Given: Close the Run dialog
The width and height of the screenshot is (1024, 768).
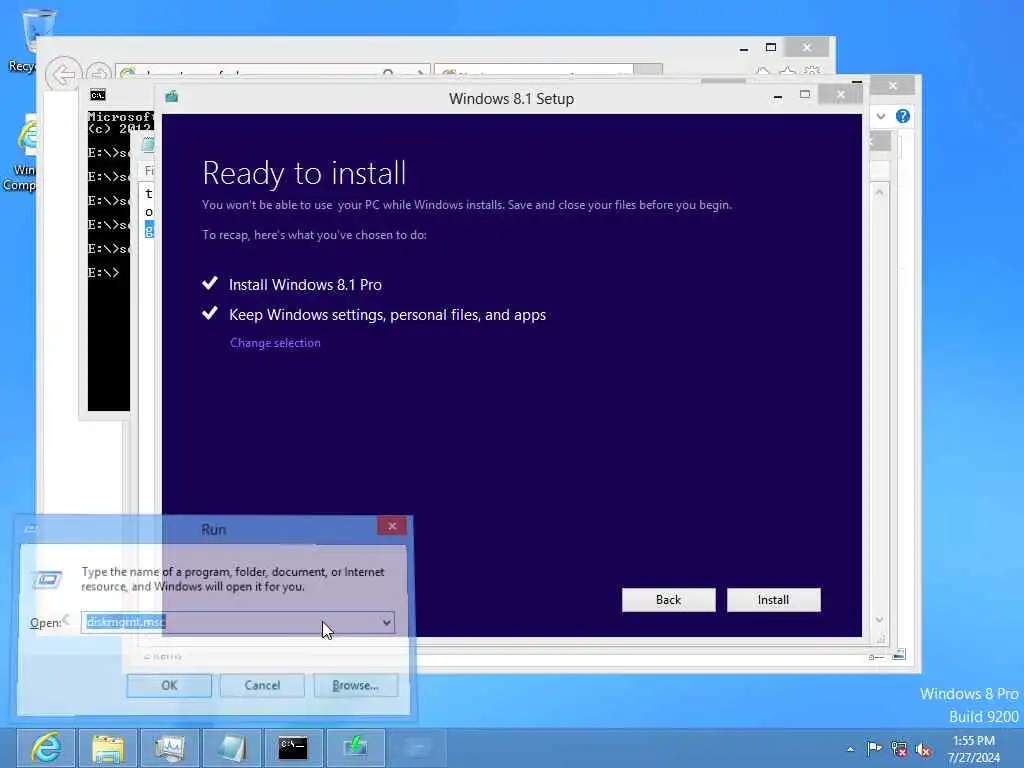Looking at the screenshot, I should [x=392, y=526].
